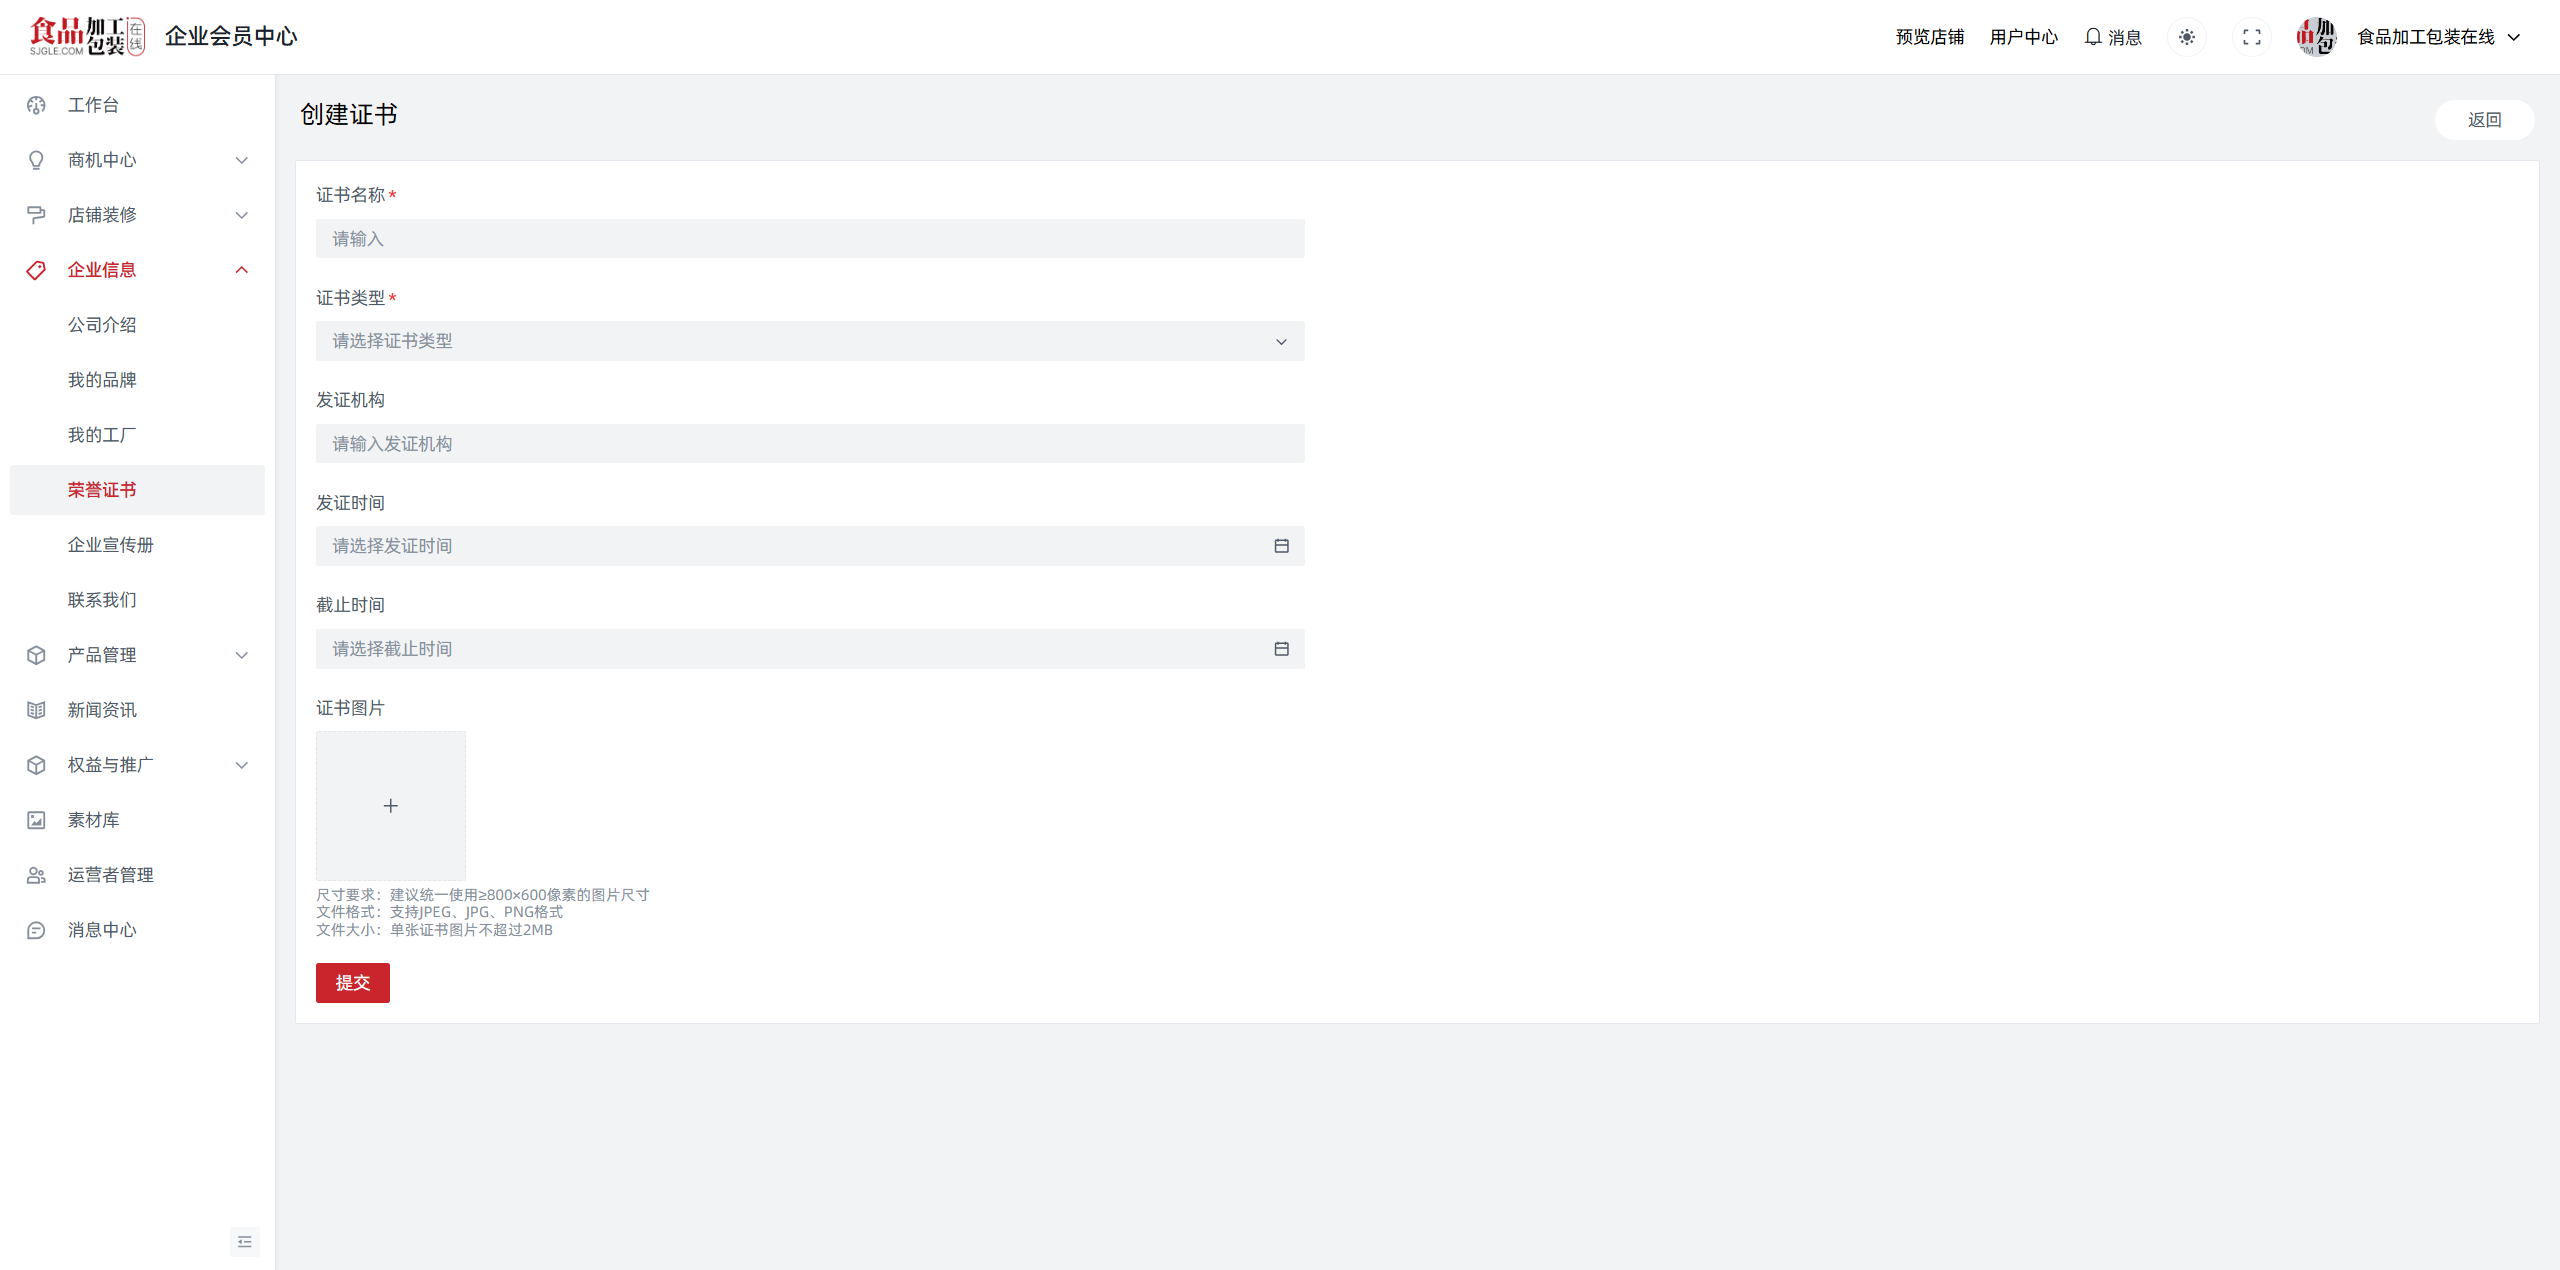Open the 证书类型 dropdown

coord(810,341)
